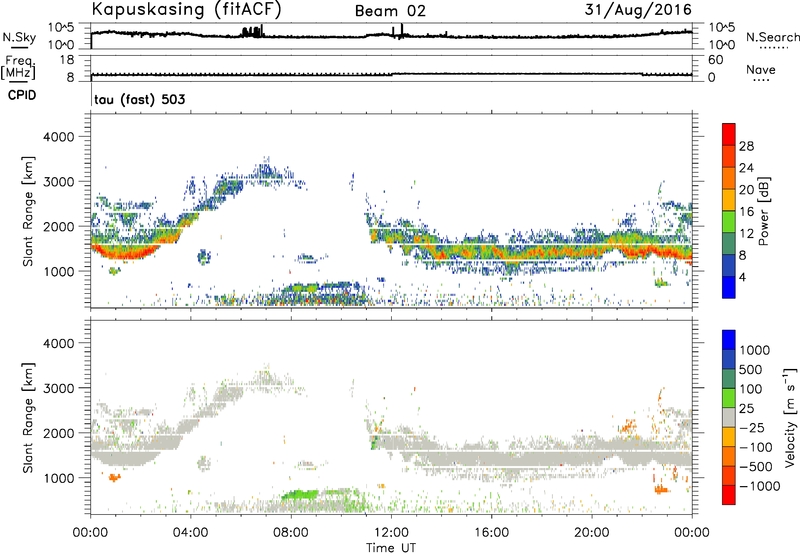The image size is (800, 554).
Task: Click the '4000' tick in power panel
Action: tap(59, 137)
